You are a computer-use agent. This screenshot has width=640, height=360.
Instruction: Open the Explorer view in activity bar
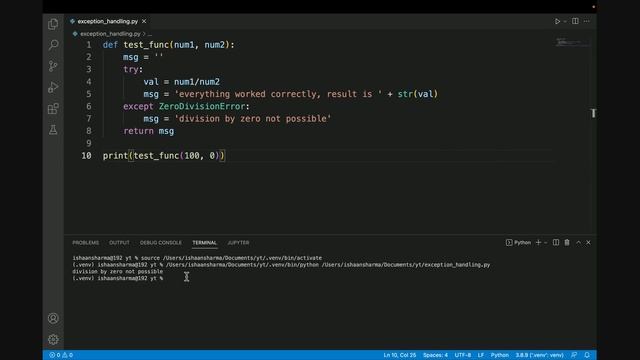point(53,24)
